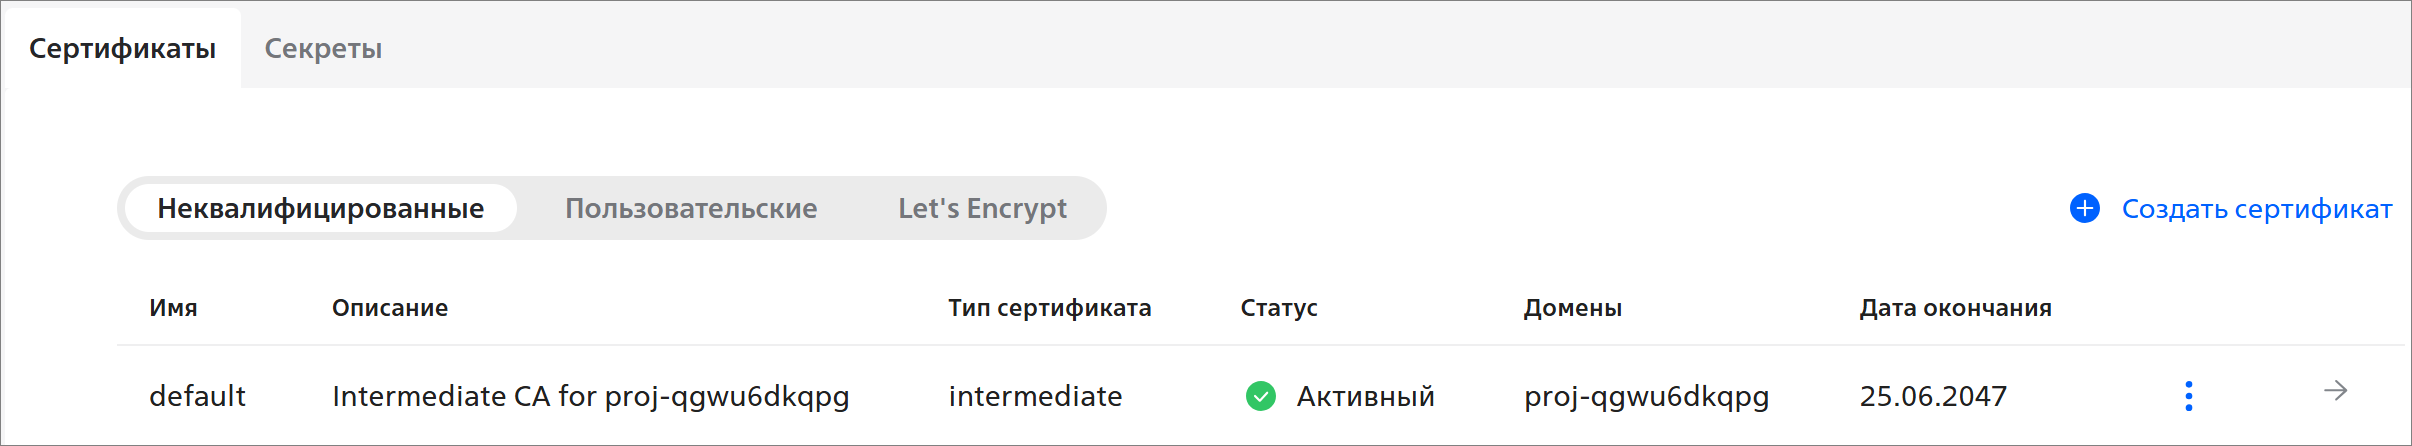Viewport: 2412px width, 446px height.
Task: Click the Имя column header
Action: click(x=173, y=308)
